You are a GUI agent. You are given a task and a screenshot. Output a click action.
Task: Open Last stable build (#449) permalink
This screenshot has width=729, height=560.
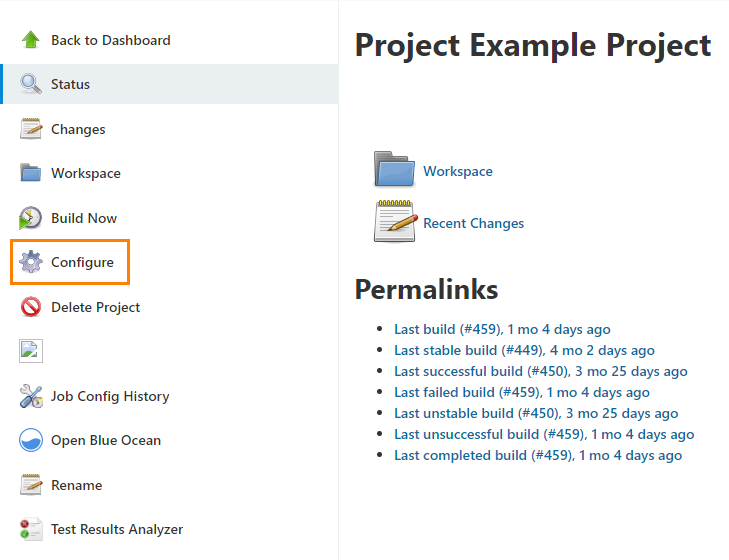pyautogui.click(x=524, y=350)
